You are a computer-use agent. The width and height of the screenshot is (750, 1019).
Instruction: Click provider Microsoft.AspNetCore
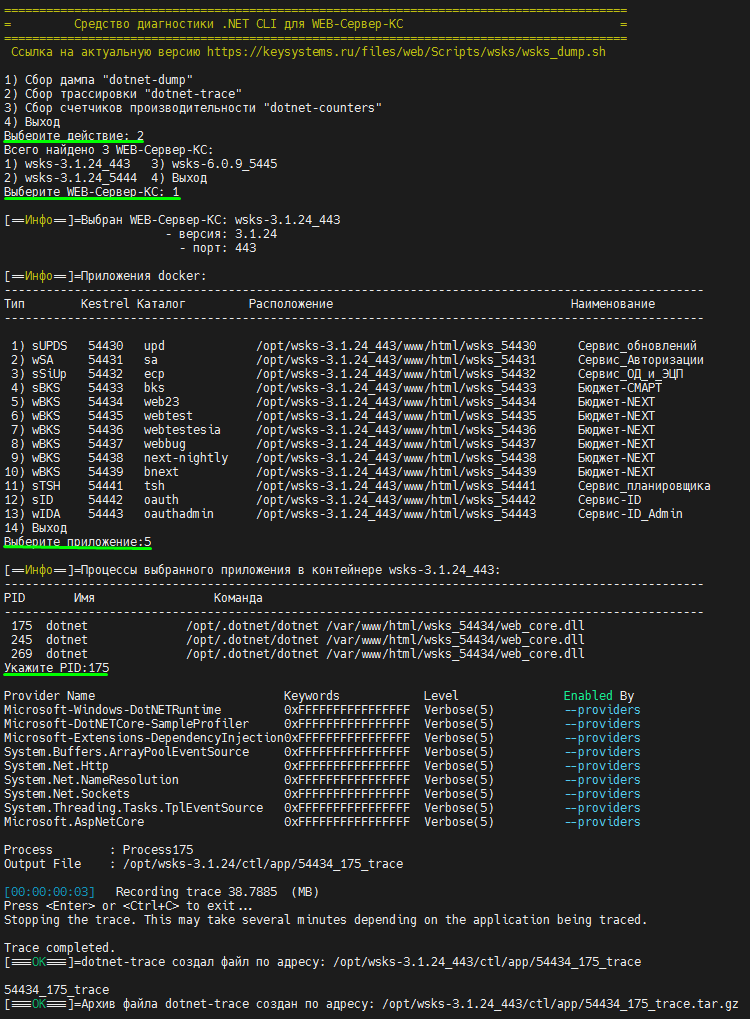pos(74,822)
